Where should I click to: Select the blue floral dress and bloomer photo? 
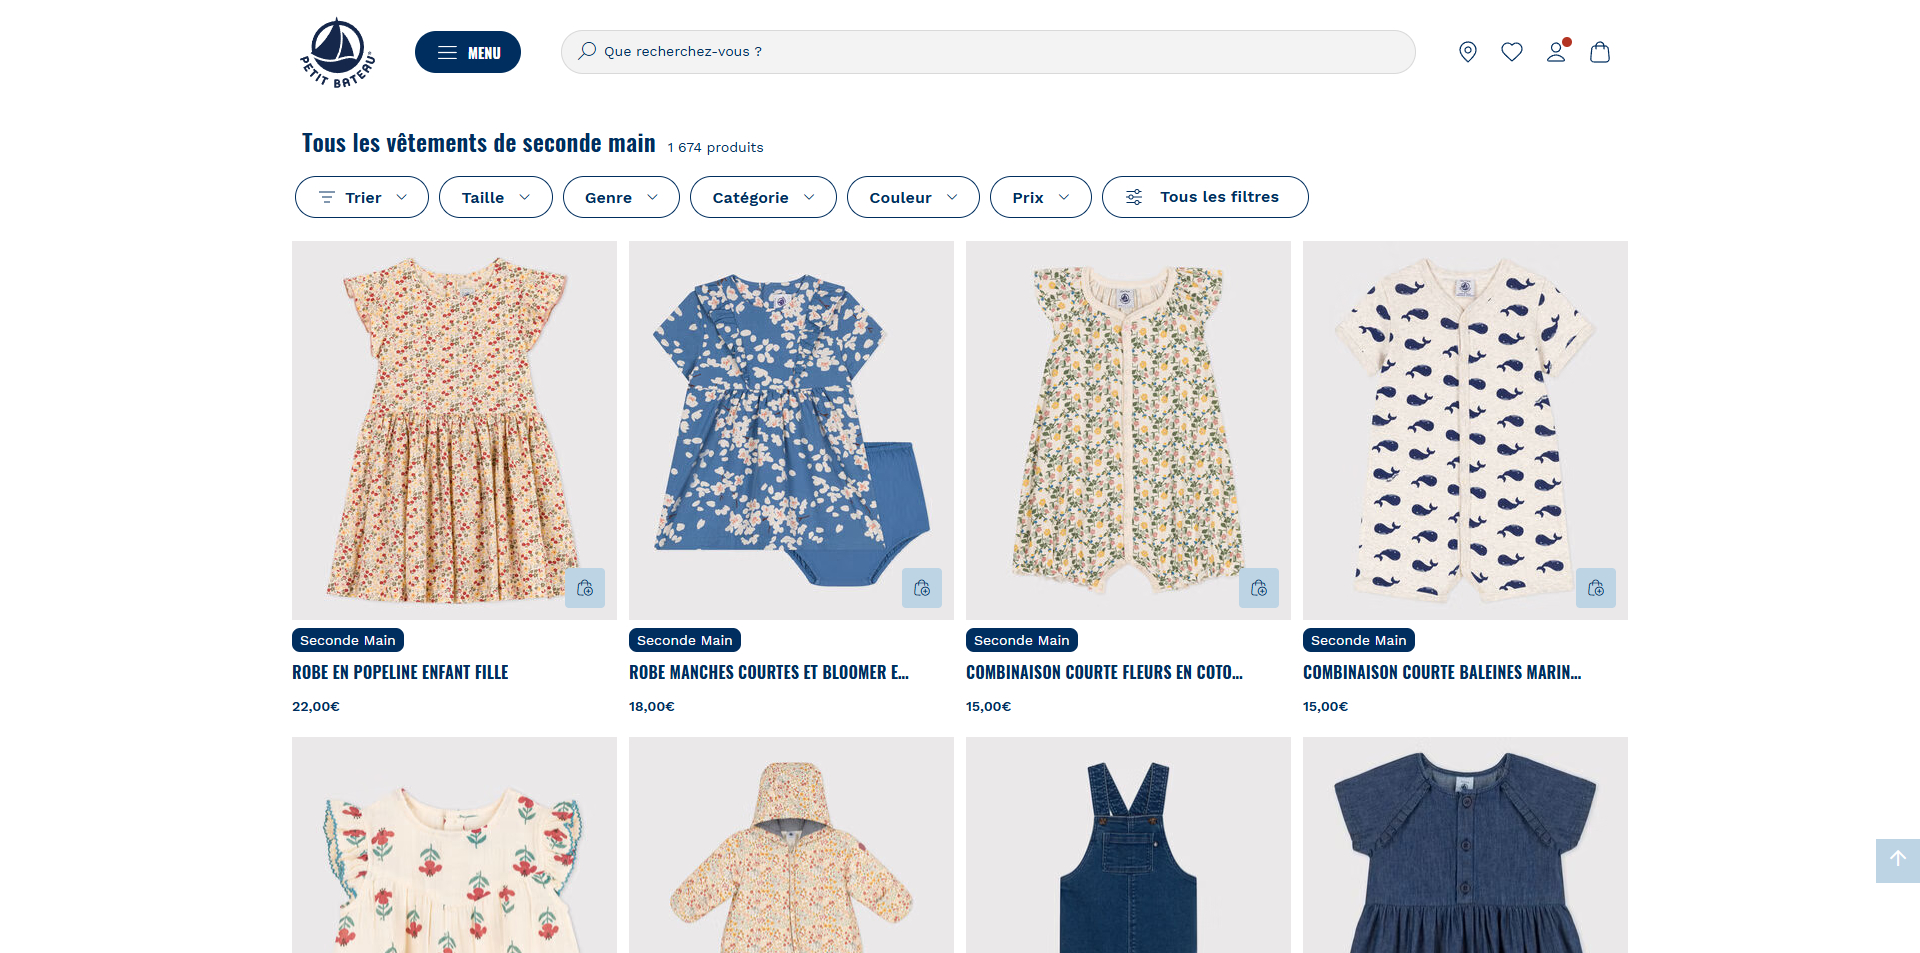(x=791, y=430)
